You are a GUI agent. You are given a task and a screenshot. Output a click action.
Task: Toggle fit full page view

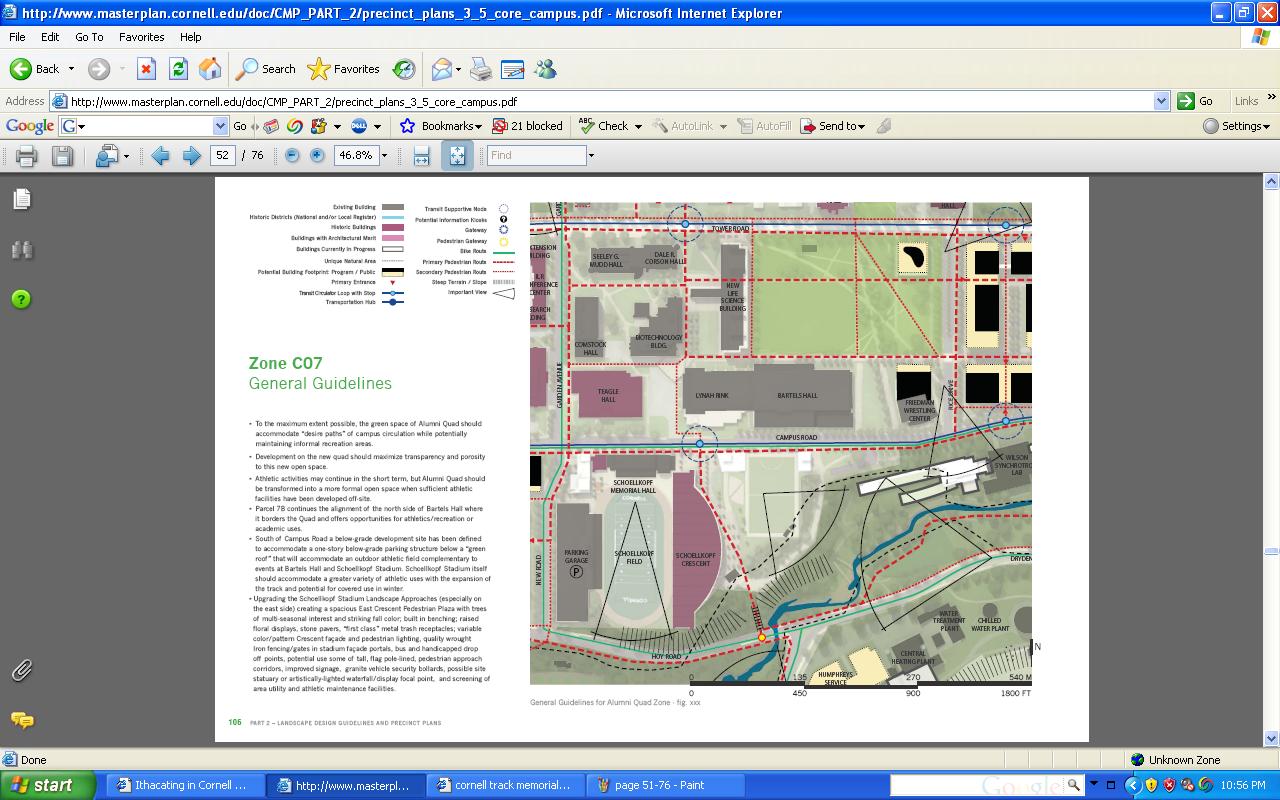pyautogui.click(x=457, y=156)
